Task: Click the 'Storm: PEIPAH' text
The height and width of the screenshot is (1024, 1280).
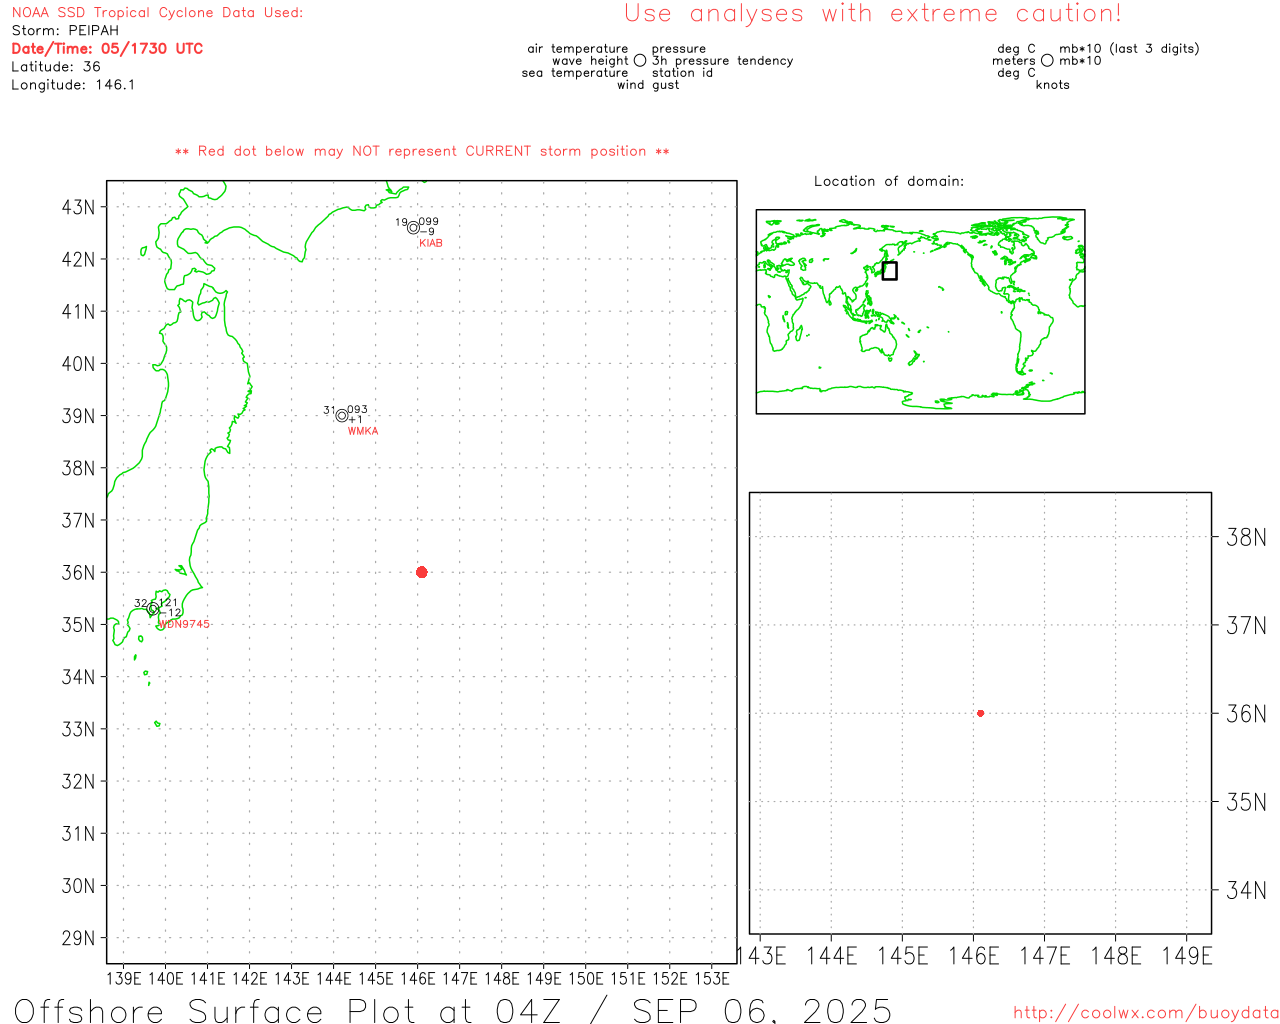Action: click(x=65, y=31)
